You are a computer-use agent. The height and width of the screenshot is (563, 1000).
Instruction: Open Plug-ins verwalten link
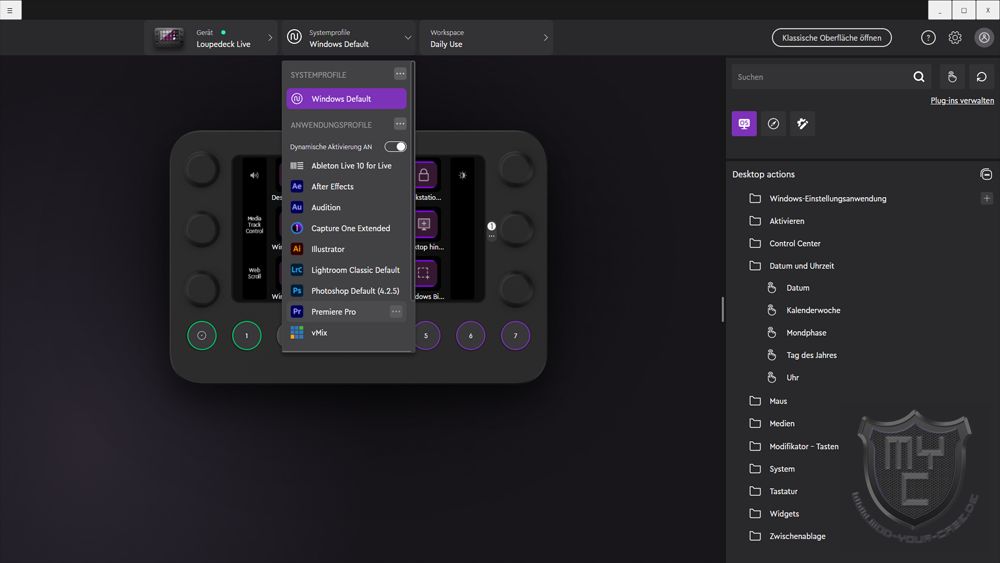point(962,101)
